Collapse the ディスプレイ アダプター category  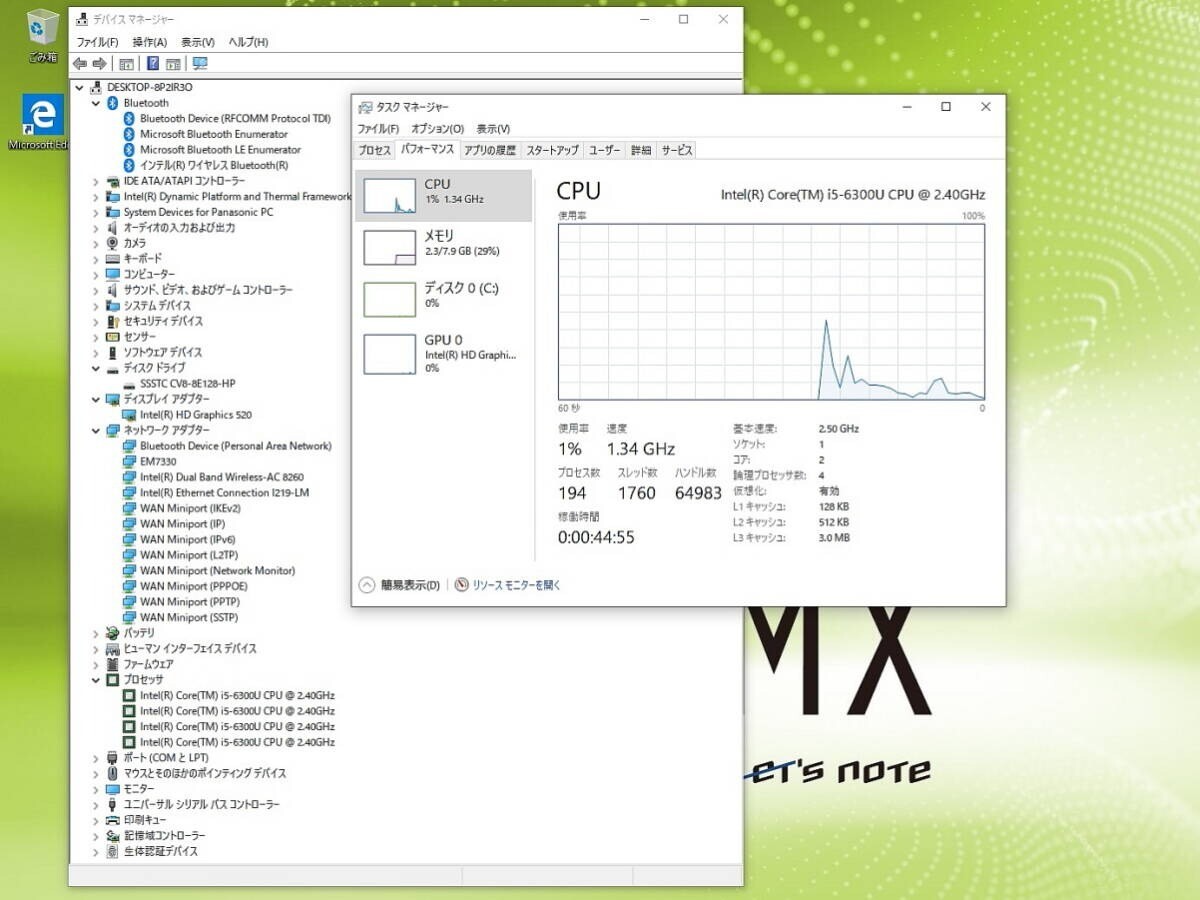(x=96, y=399)
